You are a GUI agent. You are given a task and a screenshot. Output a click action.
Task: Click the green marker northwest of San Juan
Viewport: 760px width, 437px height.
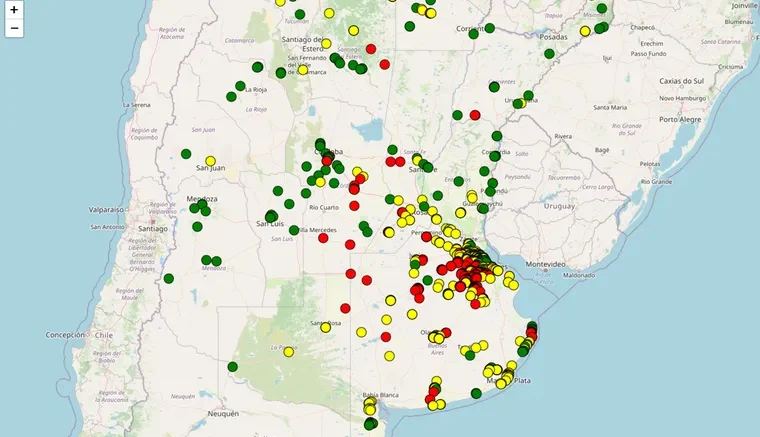[186, 154]
